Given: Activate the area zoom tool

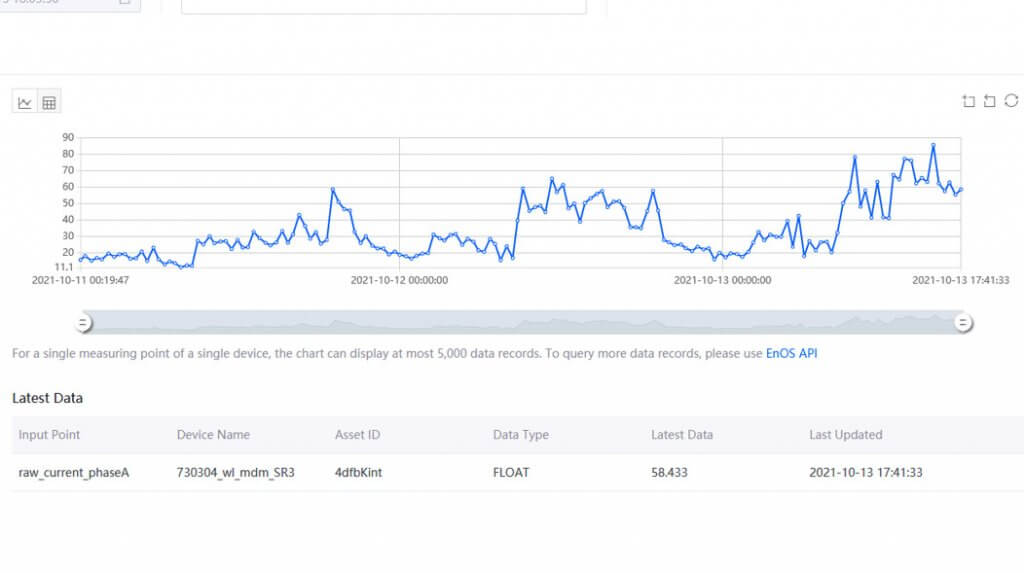Looking at the screenshot, I should click(968, 101).
